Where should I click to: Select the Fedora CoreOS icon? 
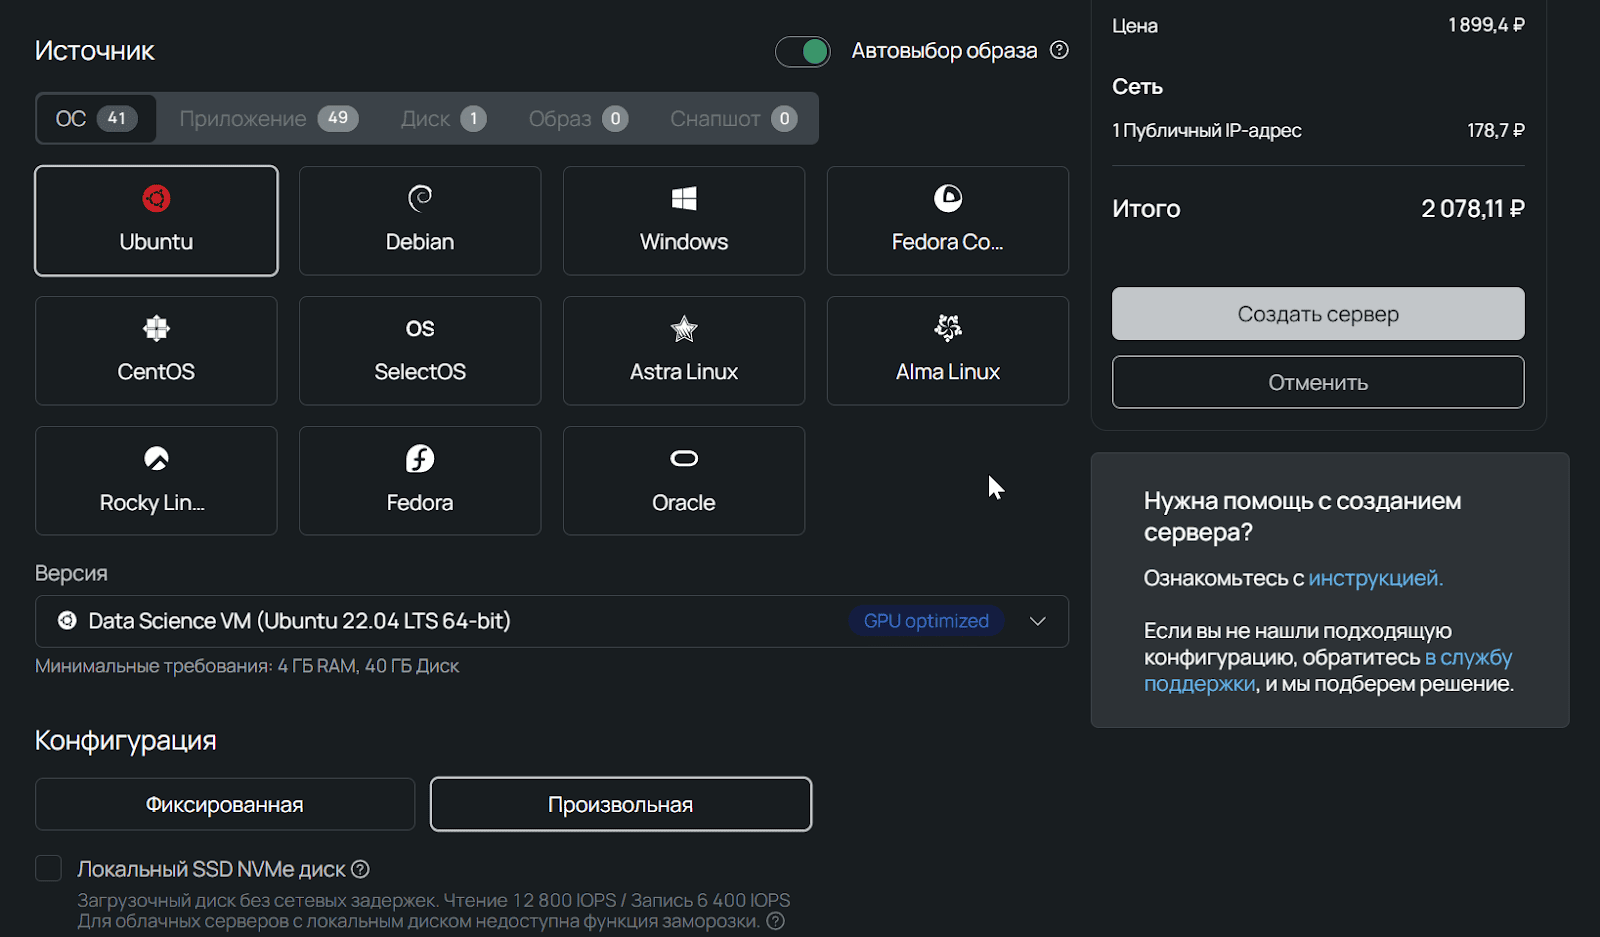pos(947,199)
